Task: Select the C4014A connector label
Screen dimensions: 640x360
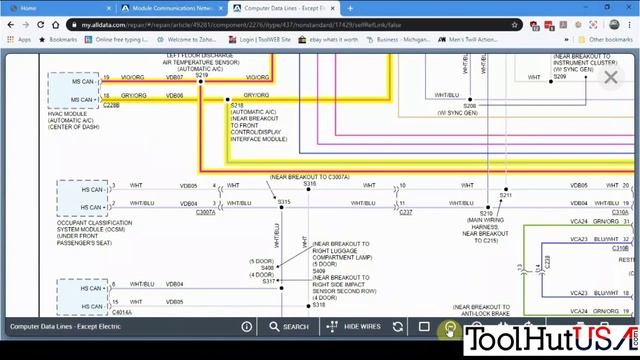Action: tap(122, 313)
